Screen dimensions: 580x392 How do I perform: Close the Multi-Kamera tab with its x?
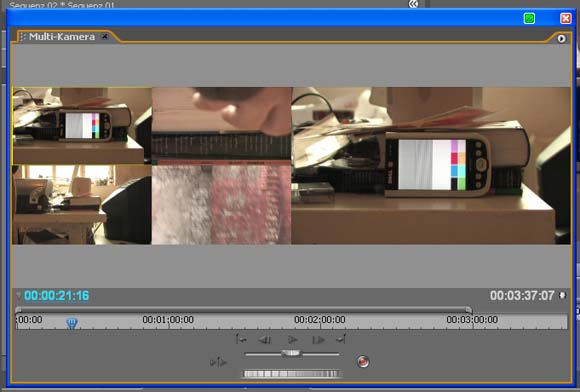coord(105,36)
